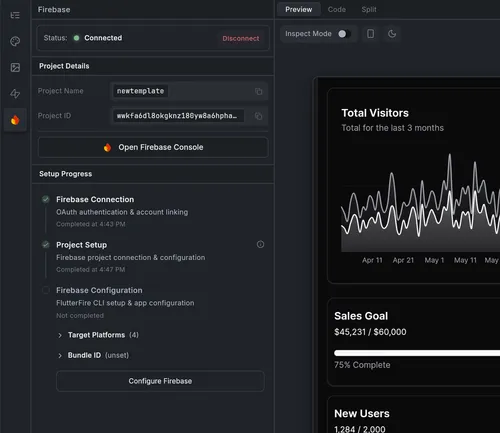Viewport: 500px width, 433px height.
Task: Expand the Bundle ID section
Action: pyautogui.click(x=93, y=355)
